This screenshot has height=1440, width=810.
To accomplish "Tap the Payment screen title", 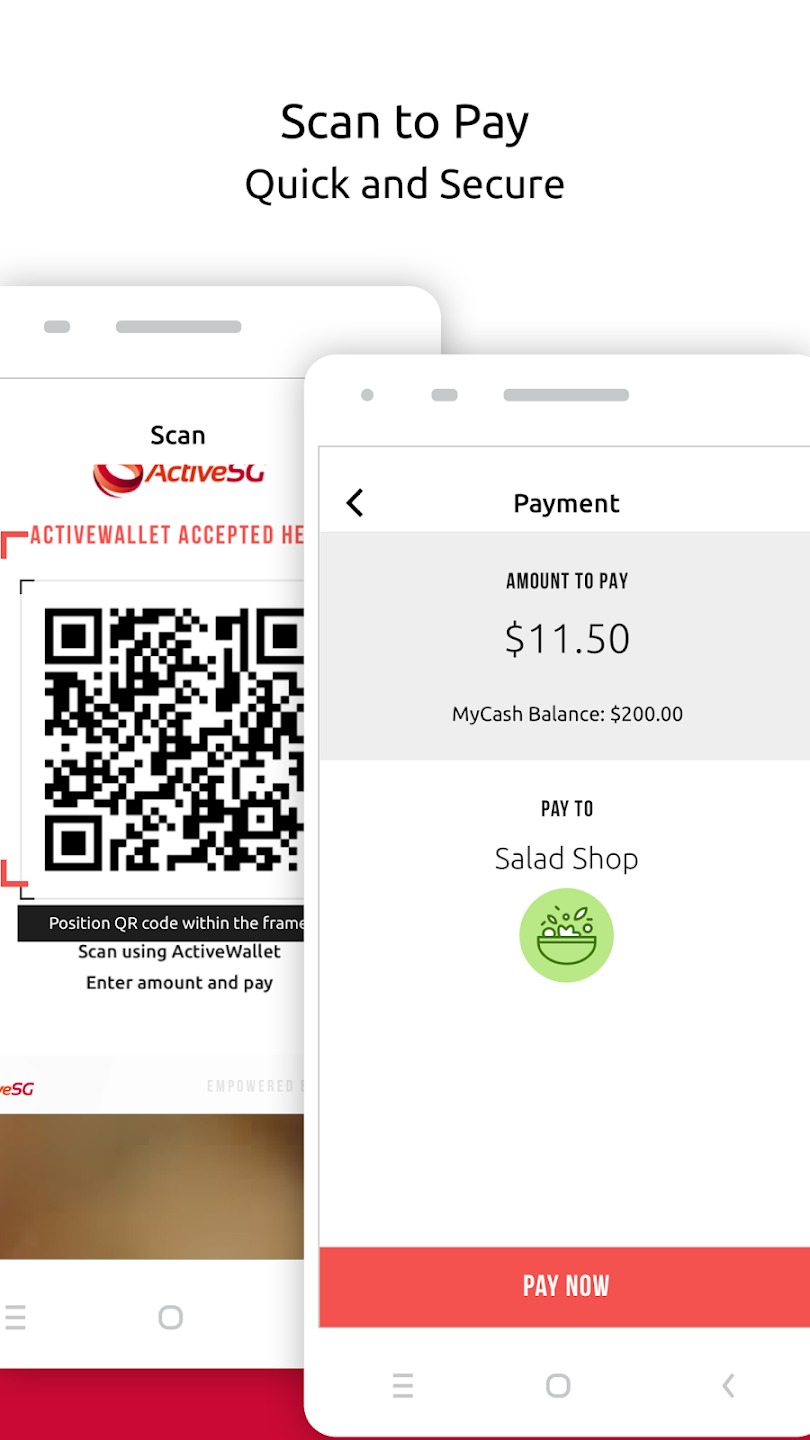I will tap(566, 503).
